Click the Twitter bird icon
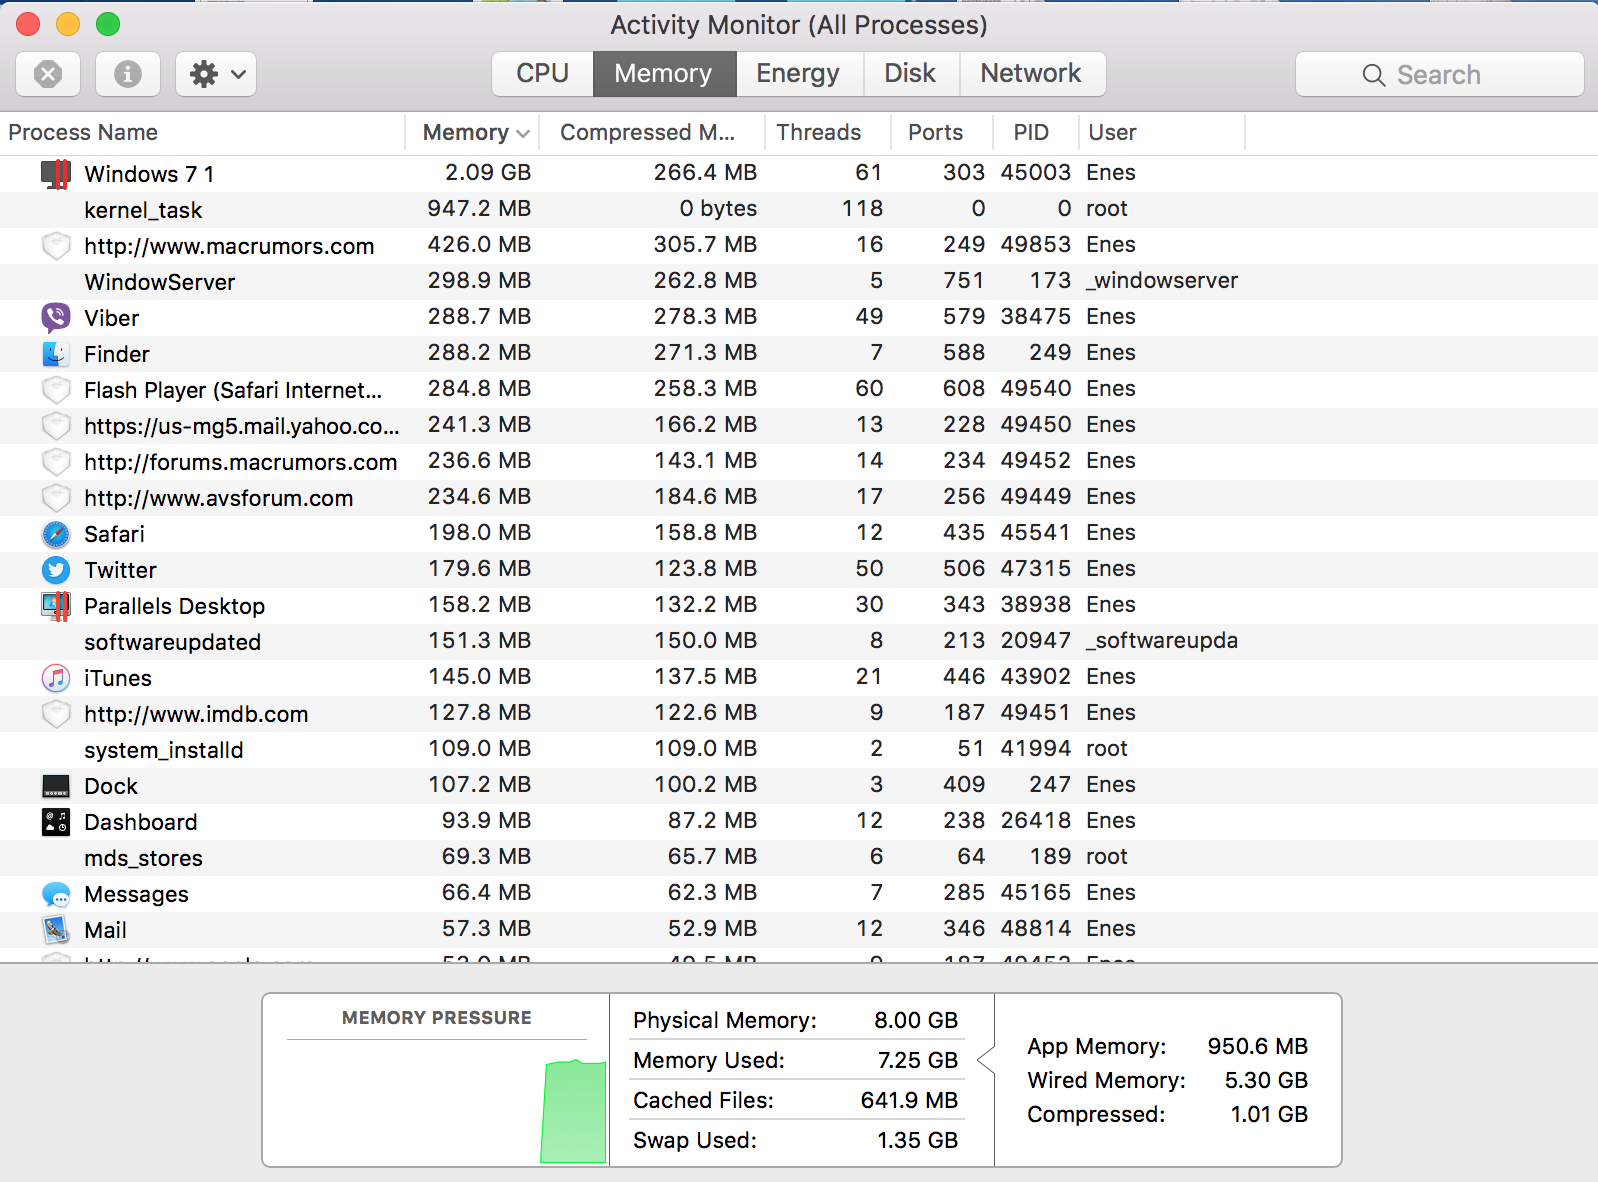1598x1182 pixels. tap(56, 570)
